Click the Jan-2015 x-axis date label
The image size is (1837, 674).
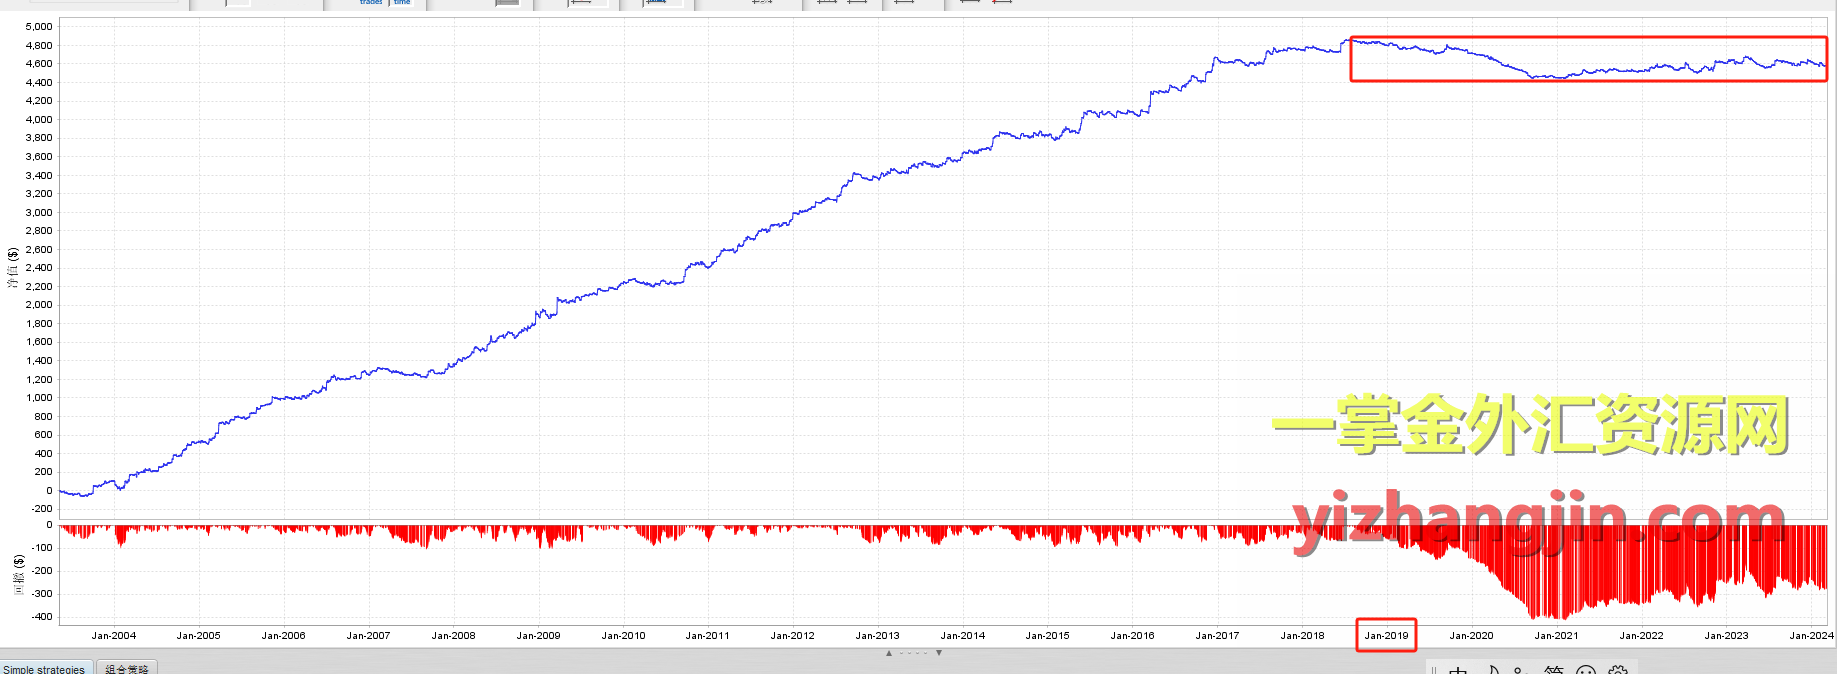1048,636
